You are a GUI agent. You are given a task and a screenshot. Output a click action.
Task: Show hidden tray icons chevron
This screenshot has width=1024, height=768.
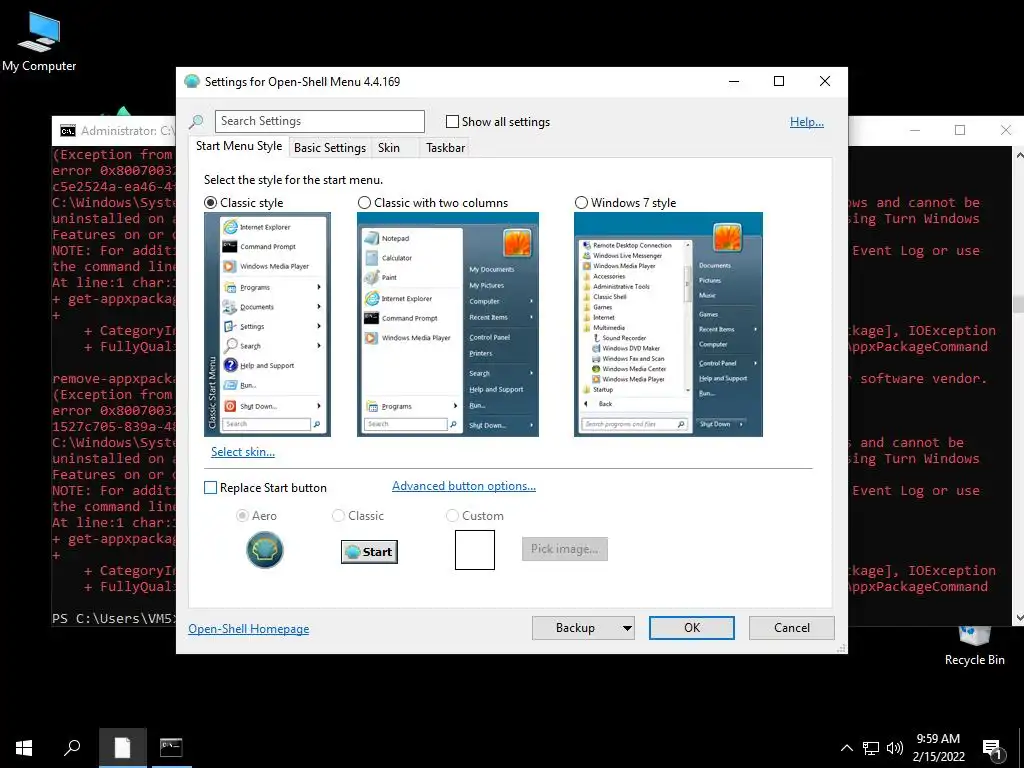846,748
